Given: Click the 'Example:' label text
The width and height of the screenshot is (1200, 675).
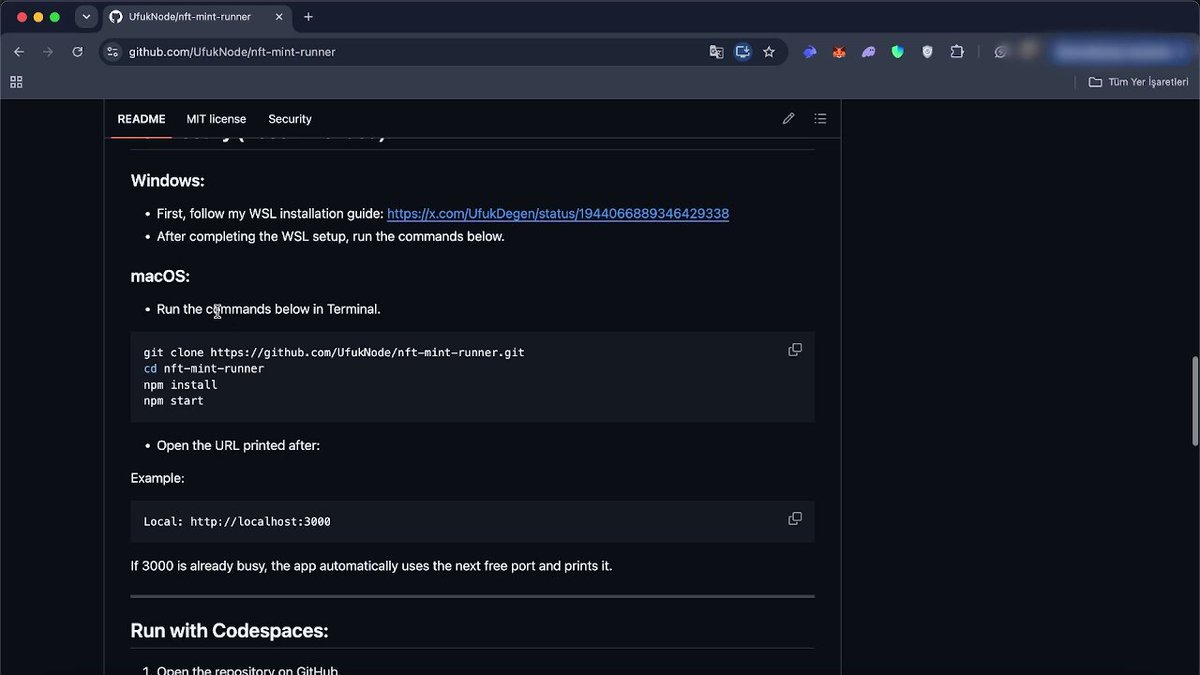Looking at the screenshot, I should [x=158, y=478].
